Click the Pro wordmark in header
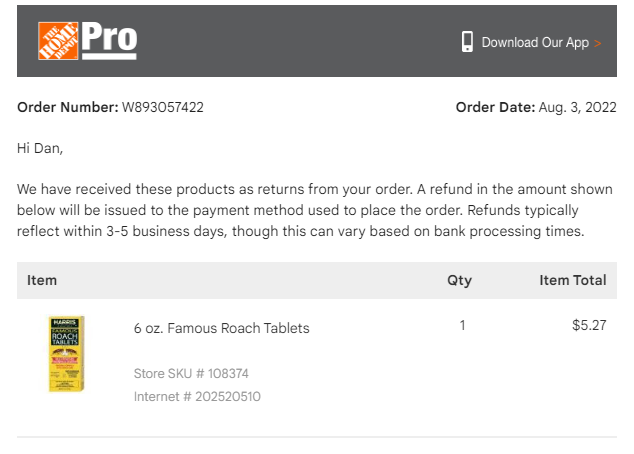This screenshot has height=454, width=634. [x=109, y=40]
